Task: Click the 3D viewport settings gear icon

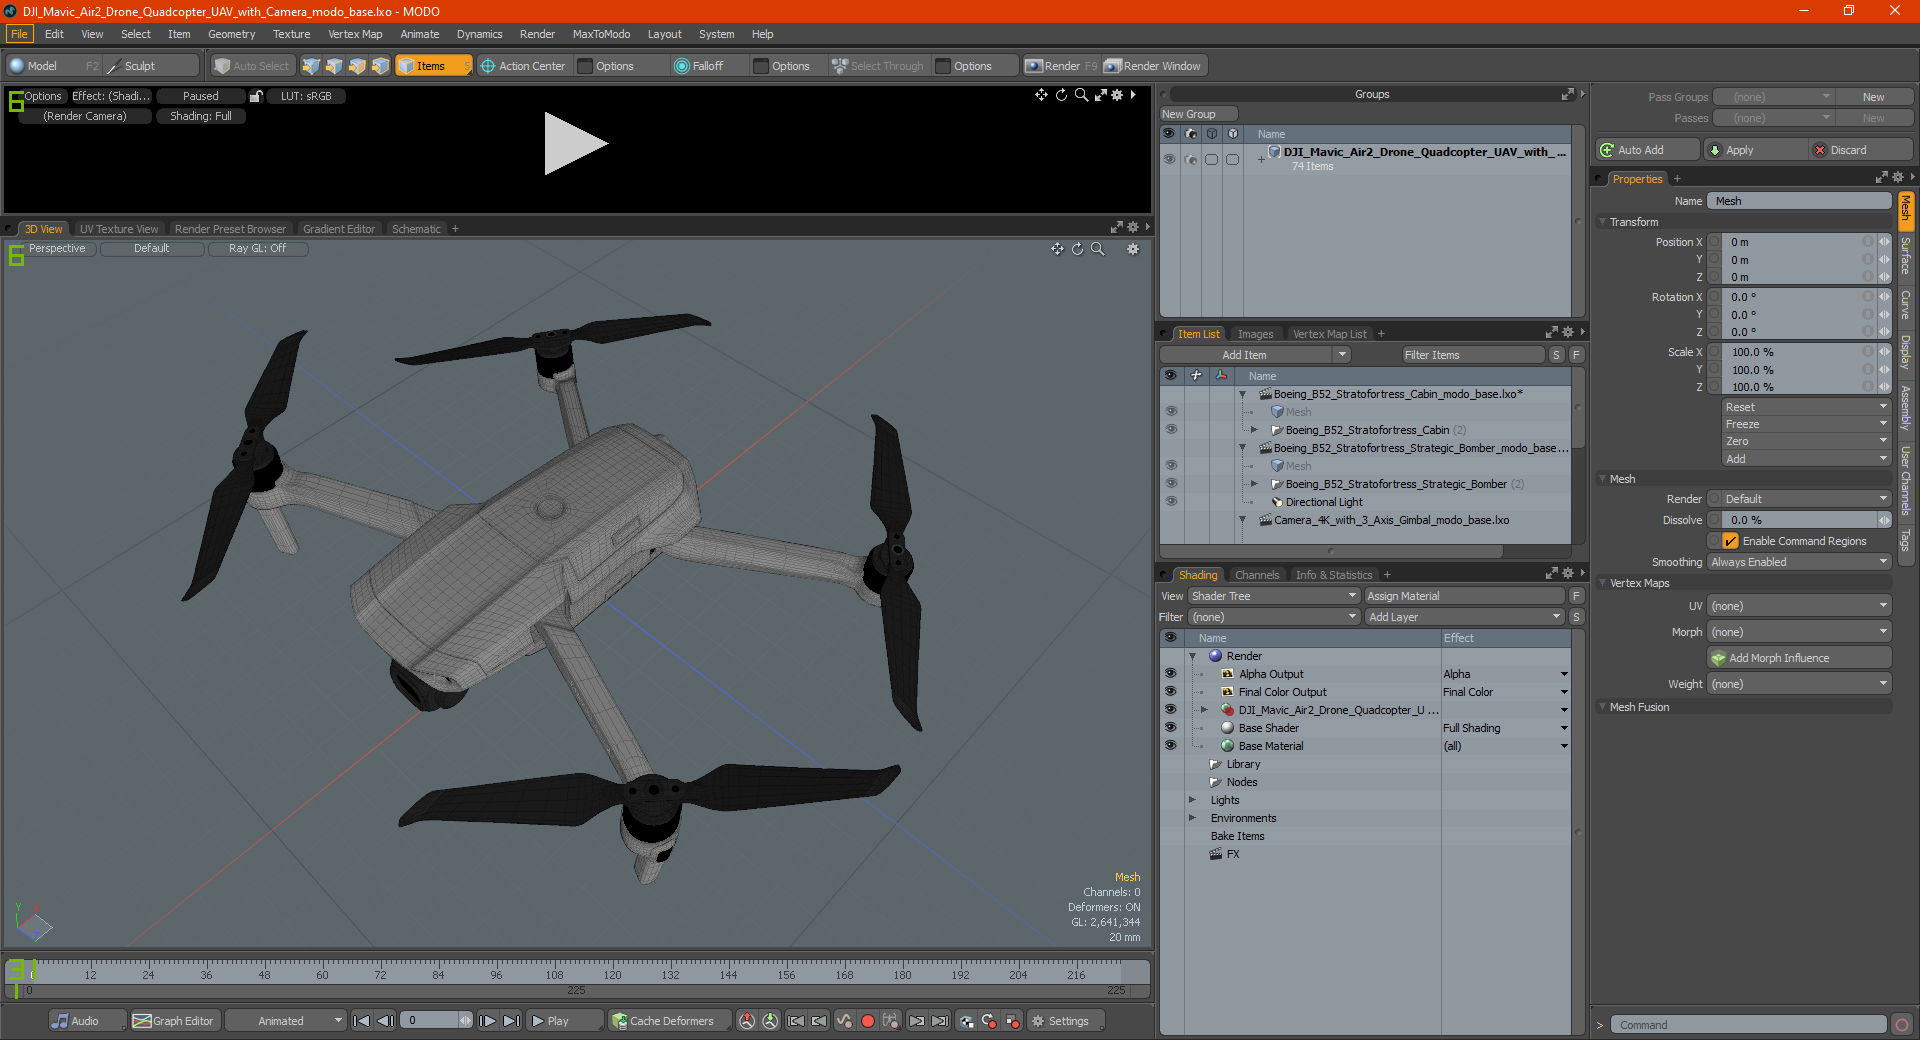Action: [x=1133, y=249]
